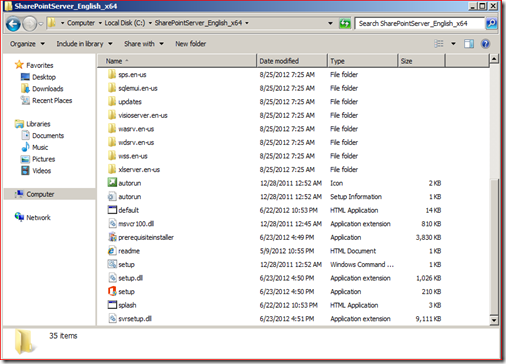Select the svrsetup.dll file icon
Screen dimensions: 506x364
(112, 318)
